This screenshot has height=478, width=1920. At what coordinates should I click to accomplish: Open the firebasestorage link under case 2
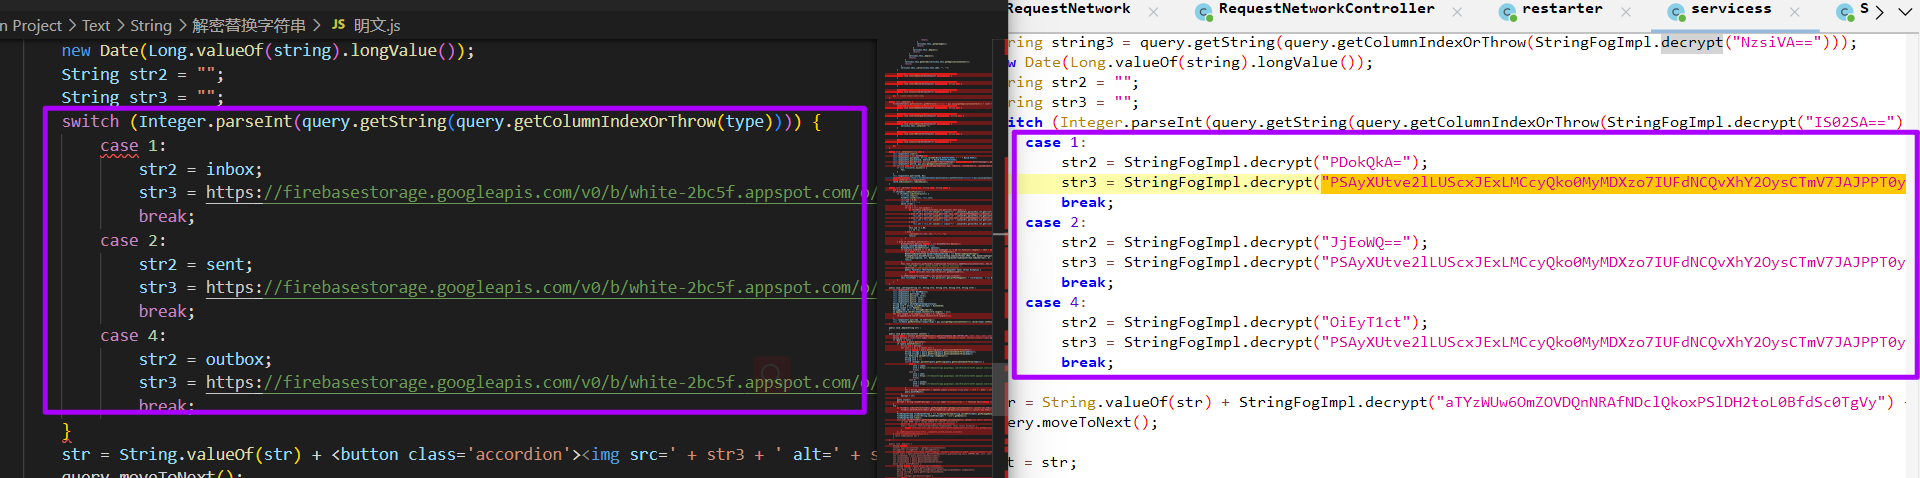[541, 288]
